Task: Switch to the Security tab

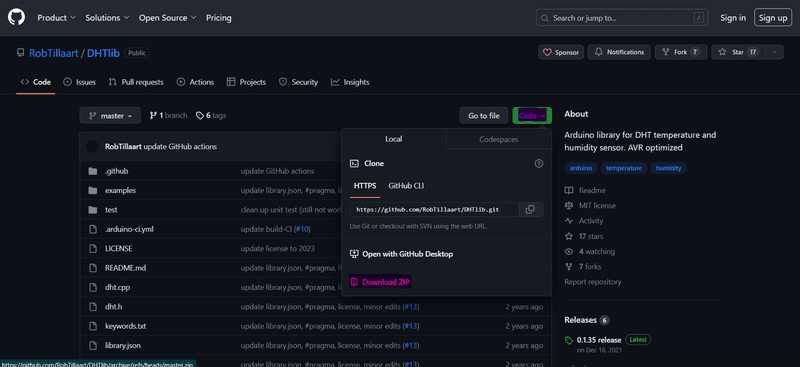Action: click(x=298, y=82)
